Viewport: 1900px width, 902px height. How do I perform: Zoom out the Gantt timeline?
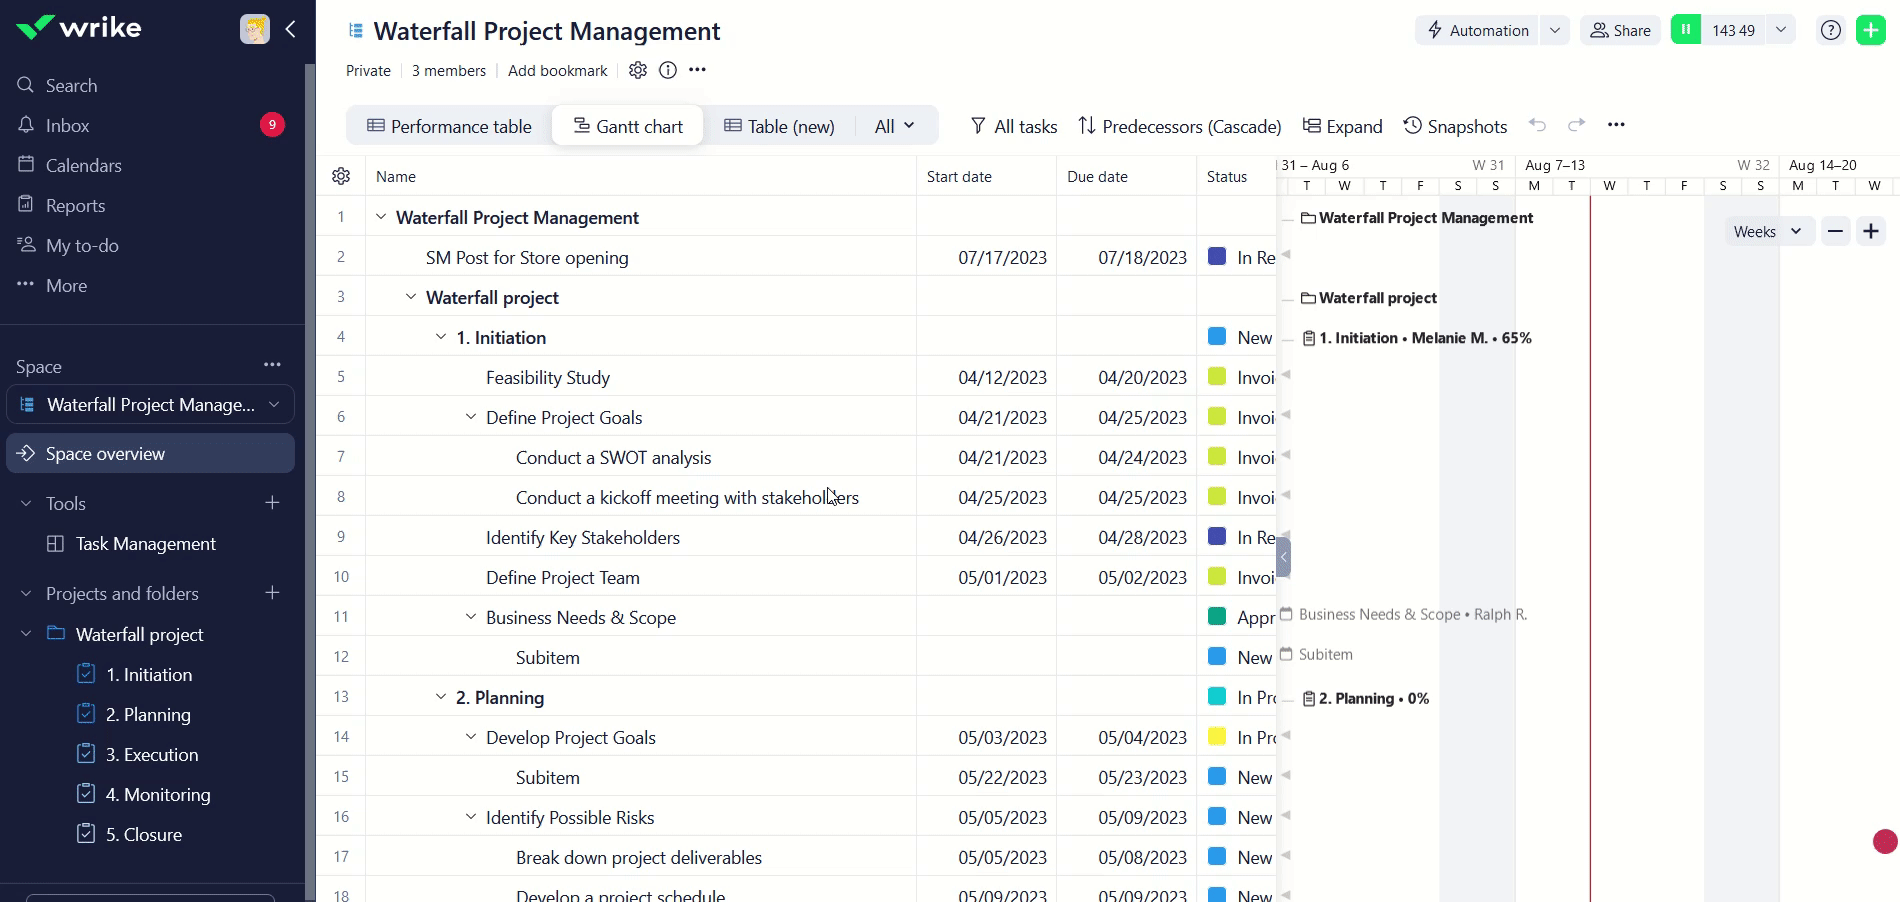point(1835,231)
